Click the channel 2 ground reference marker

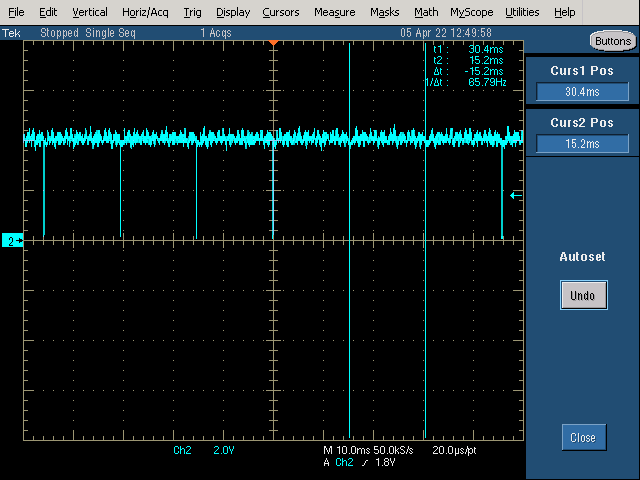click(x=12, y=241)
